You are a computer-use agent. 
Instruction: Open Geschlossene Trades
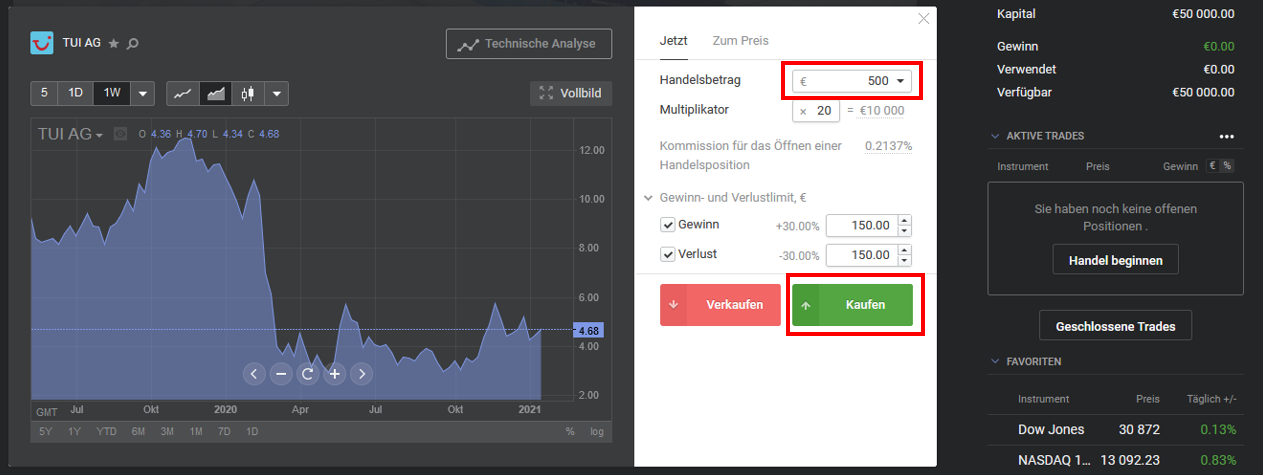1116,326
